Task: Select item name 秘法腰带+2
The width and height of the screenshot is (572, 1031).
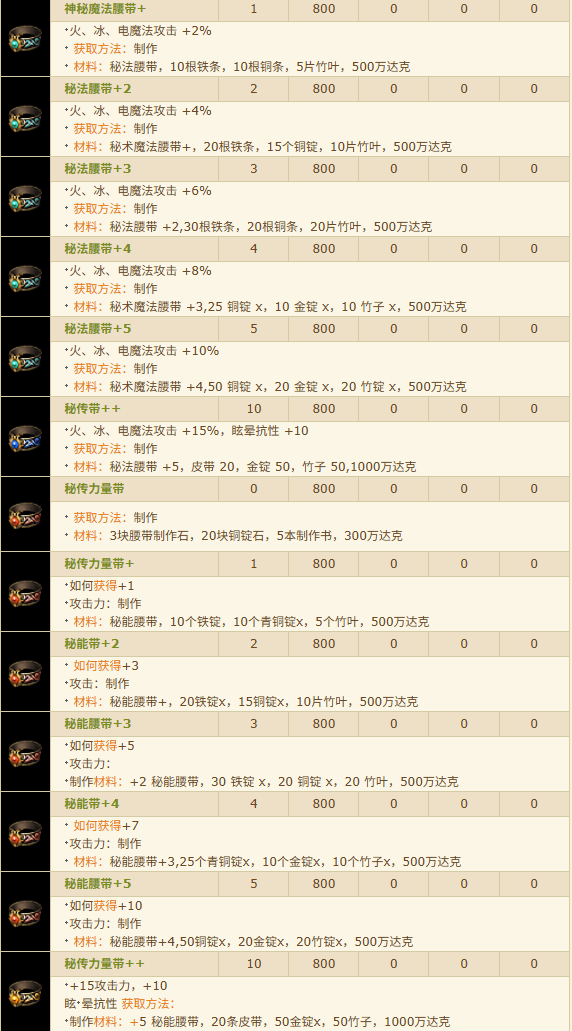Action: [98, 89]
